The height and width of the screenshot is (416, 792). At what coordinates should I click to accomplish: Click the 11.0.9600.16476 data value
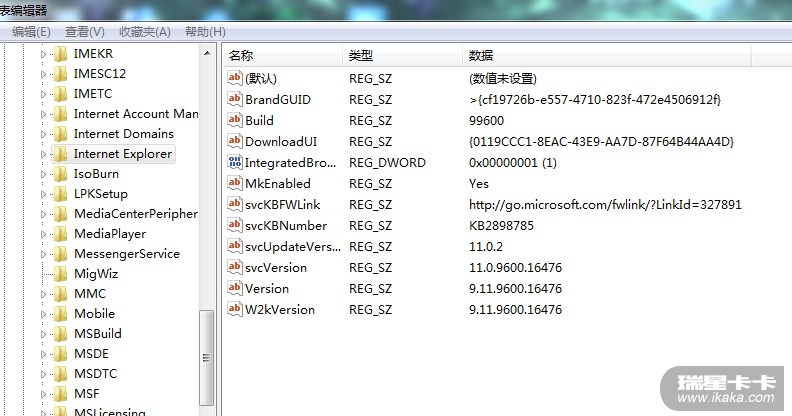pyautogui.click(x=515, y=268)
